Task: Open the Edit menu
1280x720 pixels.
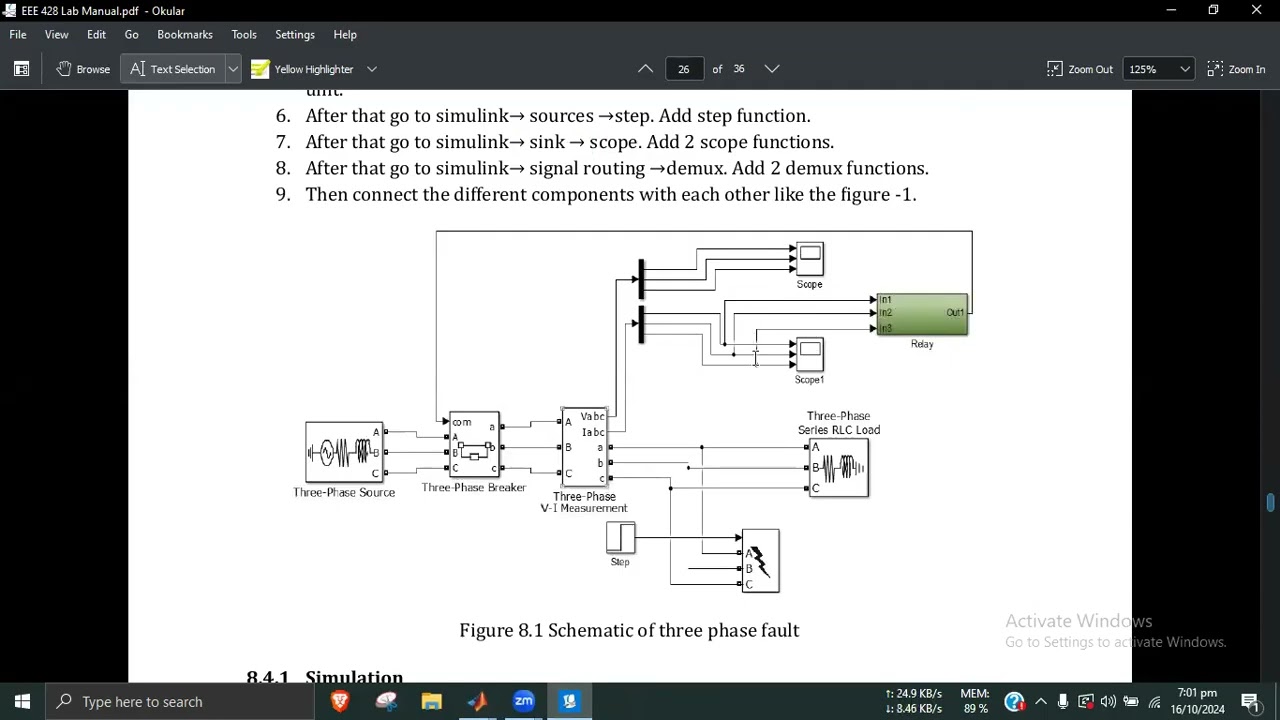Action: (96, 34)
